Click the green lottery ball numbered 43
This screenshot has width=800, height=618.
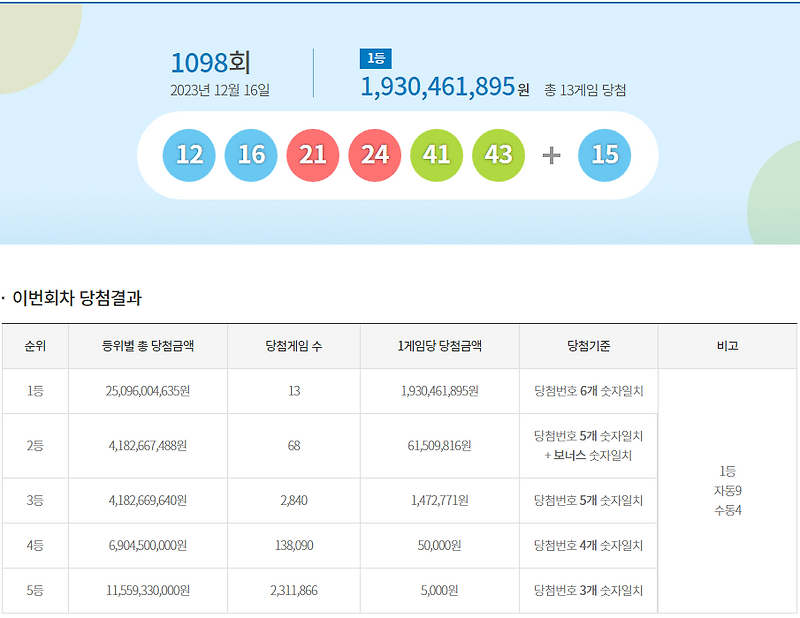point(498,155)
